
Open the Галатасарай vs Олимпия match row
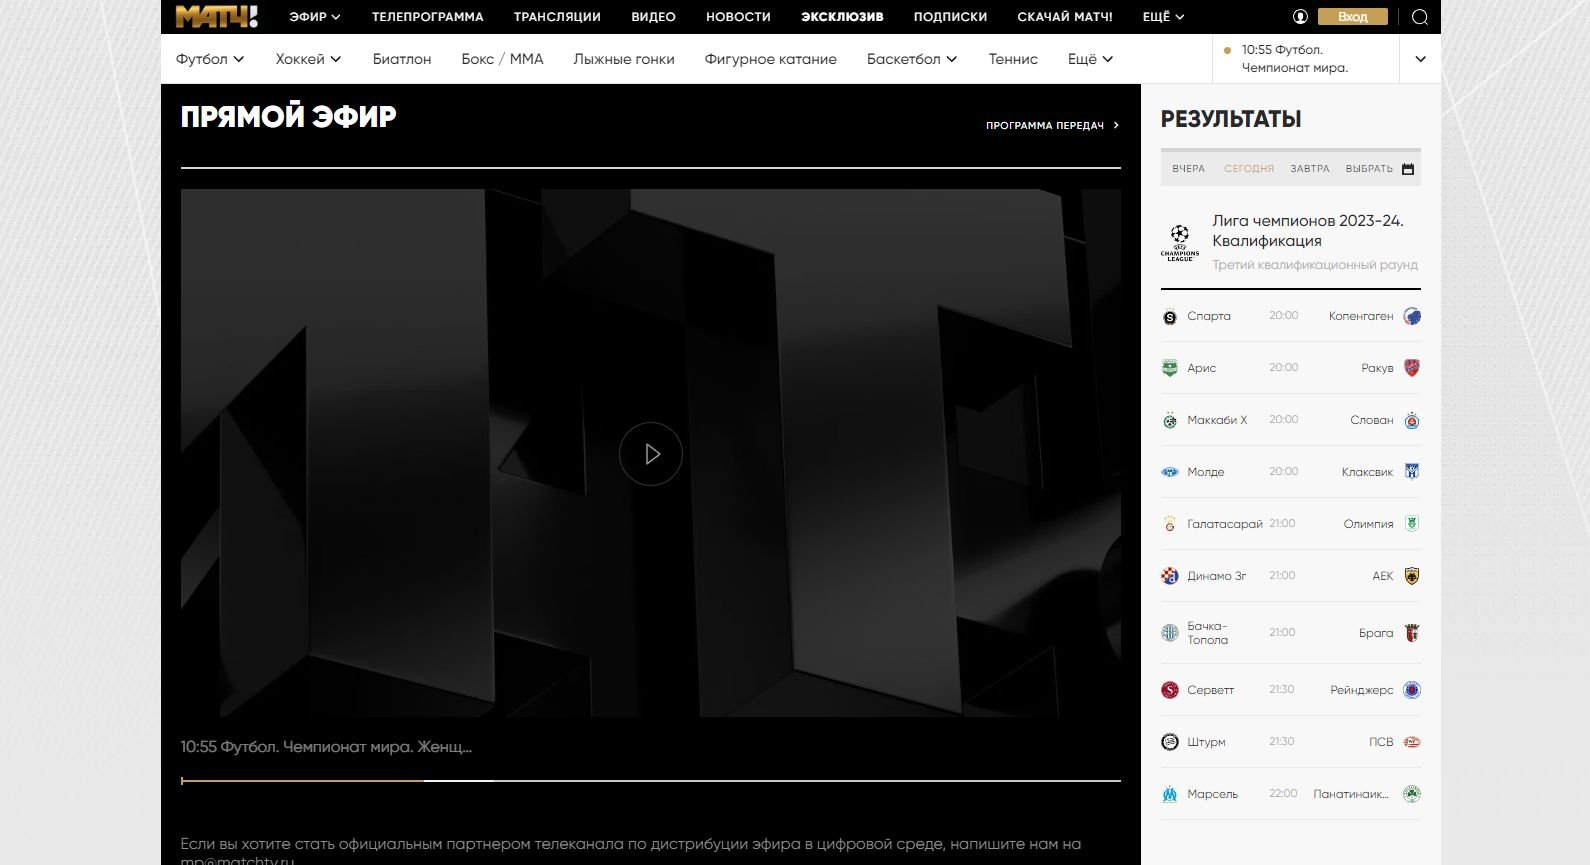pyautogui.click(x=1290, y=524)
